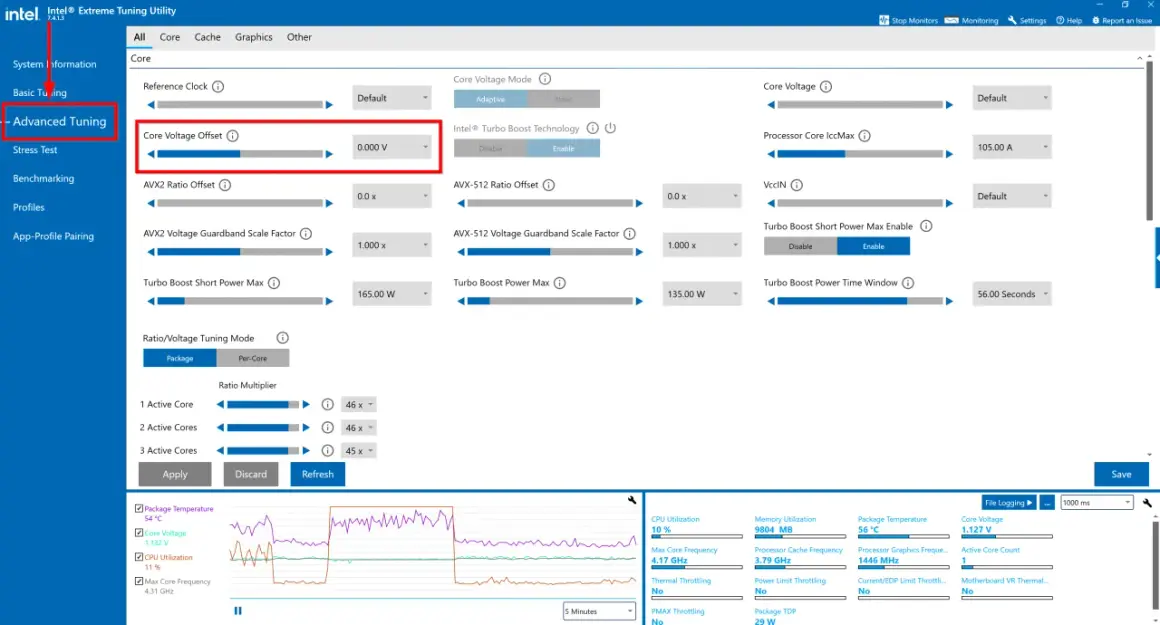The image size is (1160, 625).
Task: Open 1 Active Core 46 x dropdown
Action: click(359, 405)
